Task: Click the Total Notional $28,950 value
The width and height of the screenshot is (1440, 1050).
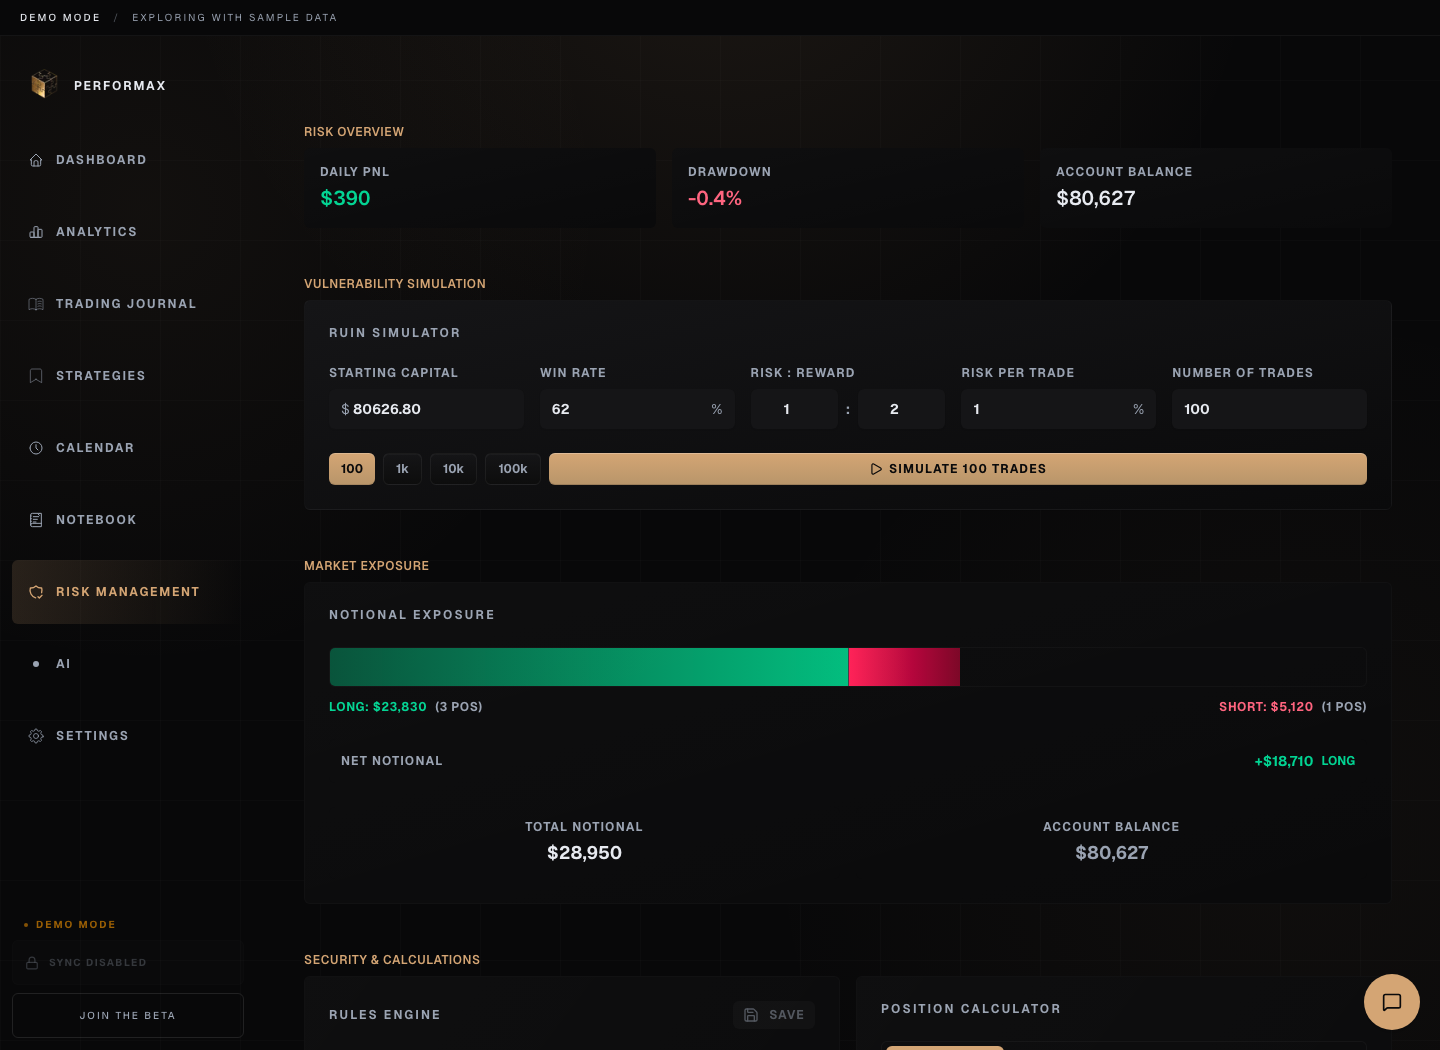Action: 584,853
